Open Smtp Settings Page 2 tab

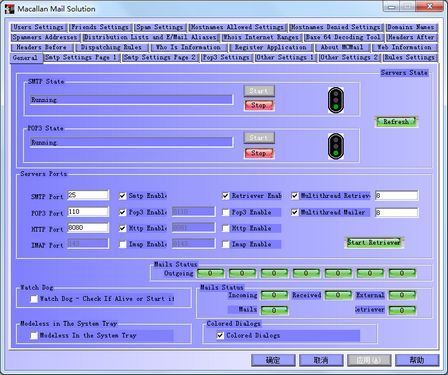(160, 57)
